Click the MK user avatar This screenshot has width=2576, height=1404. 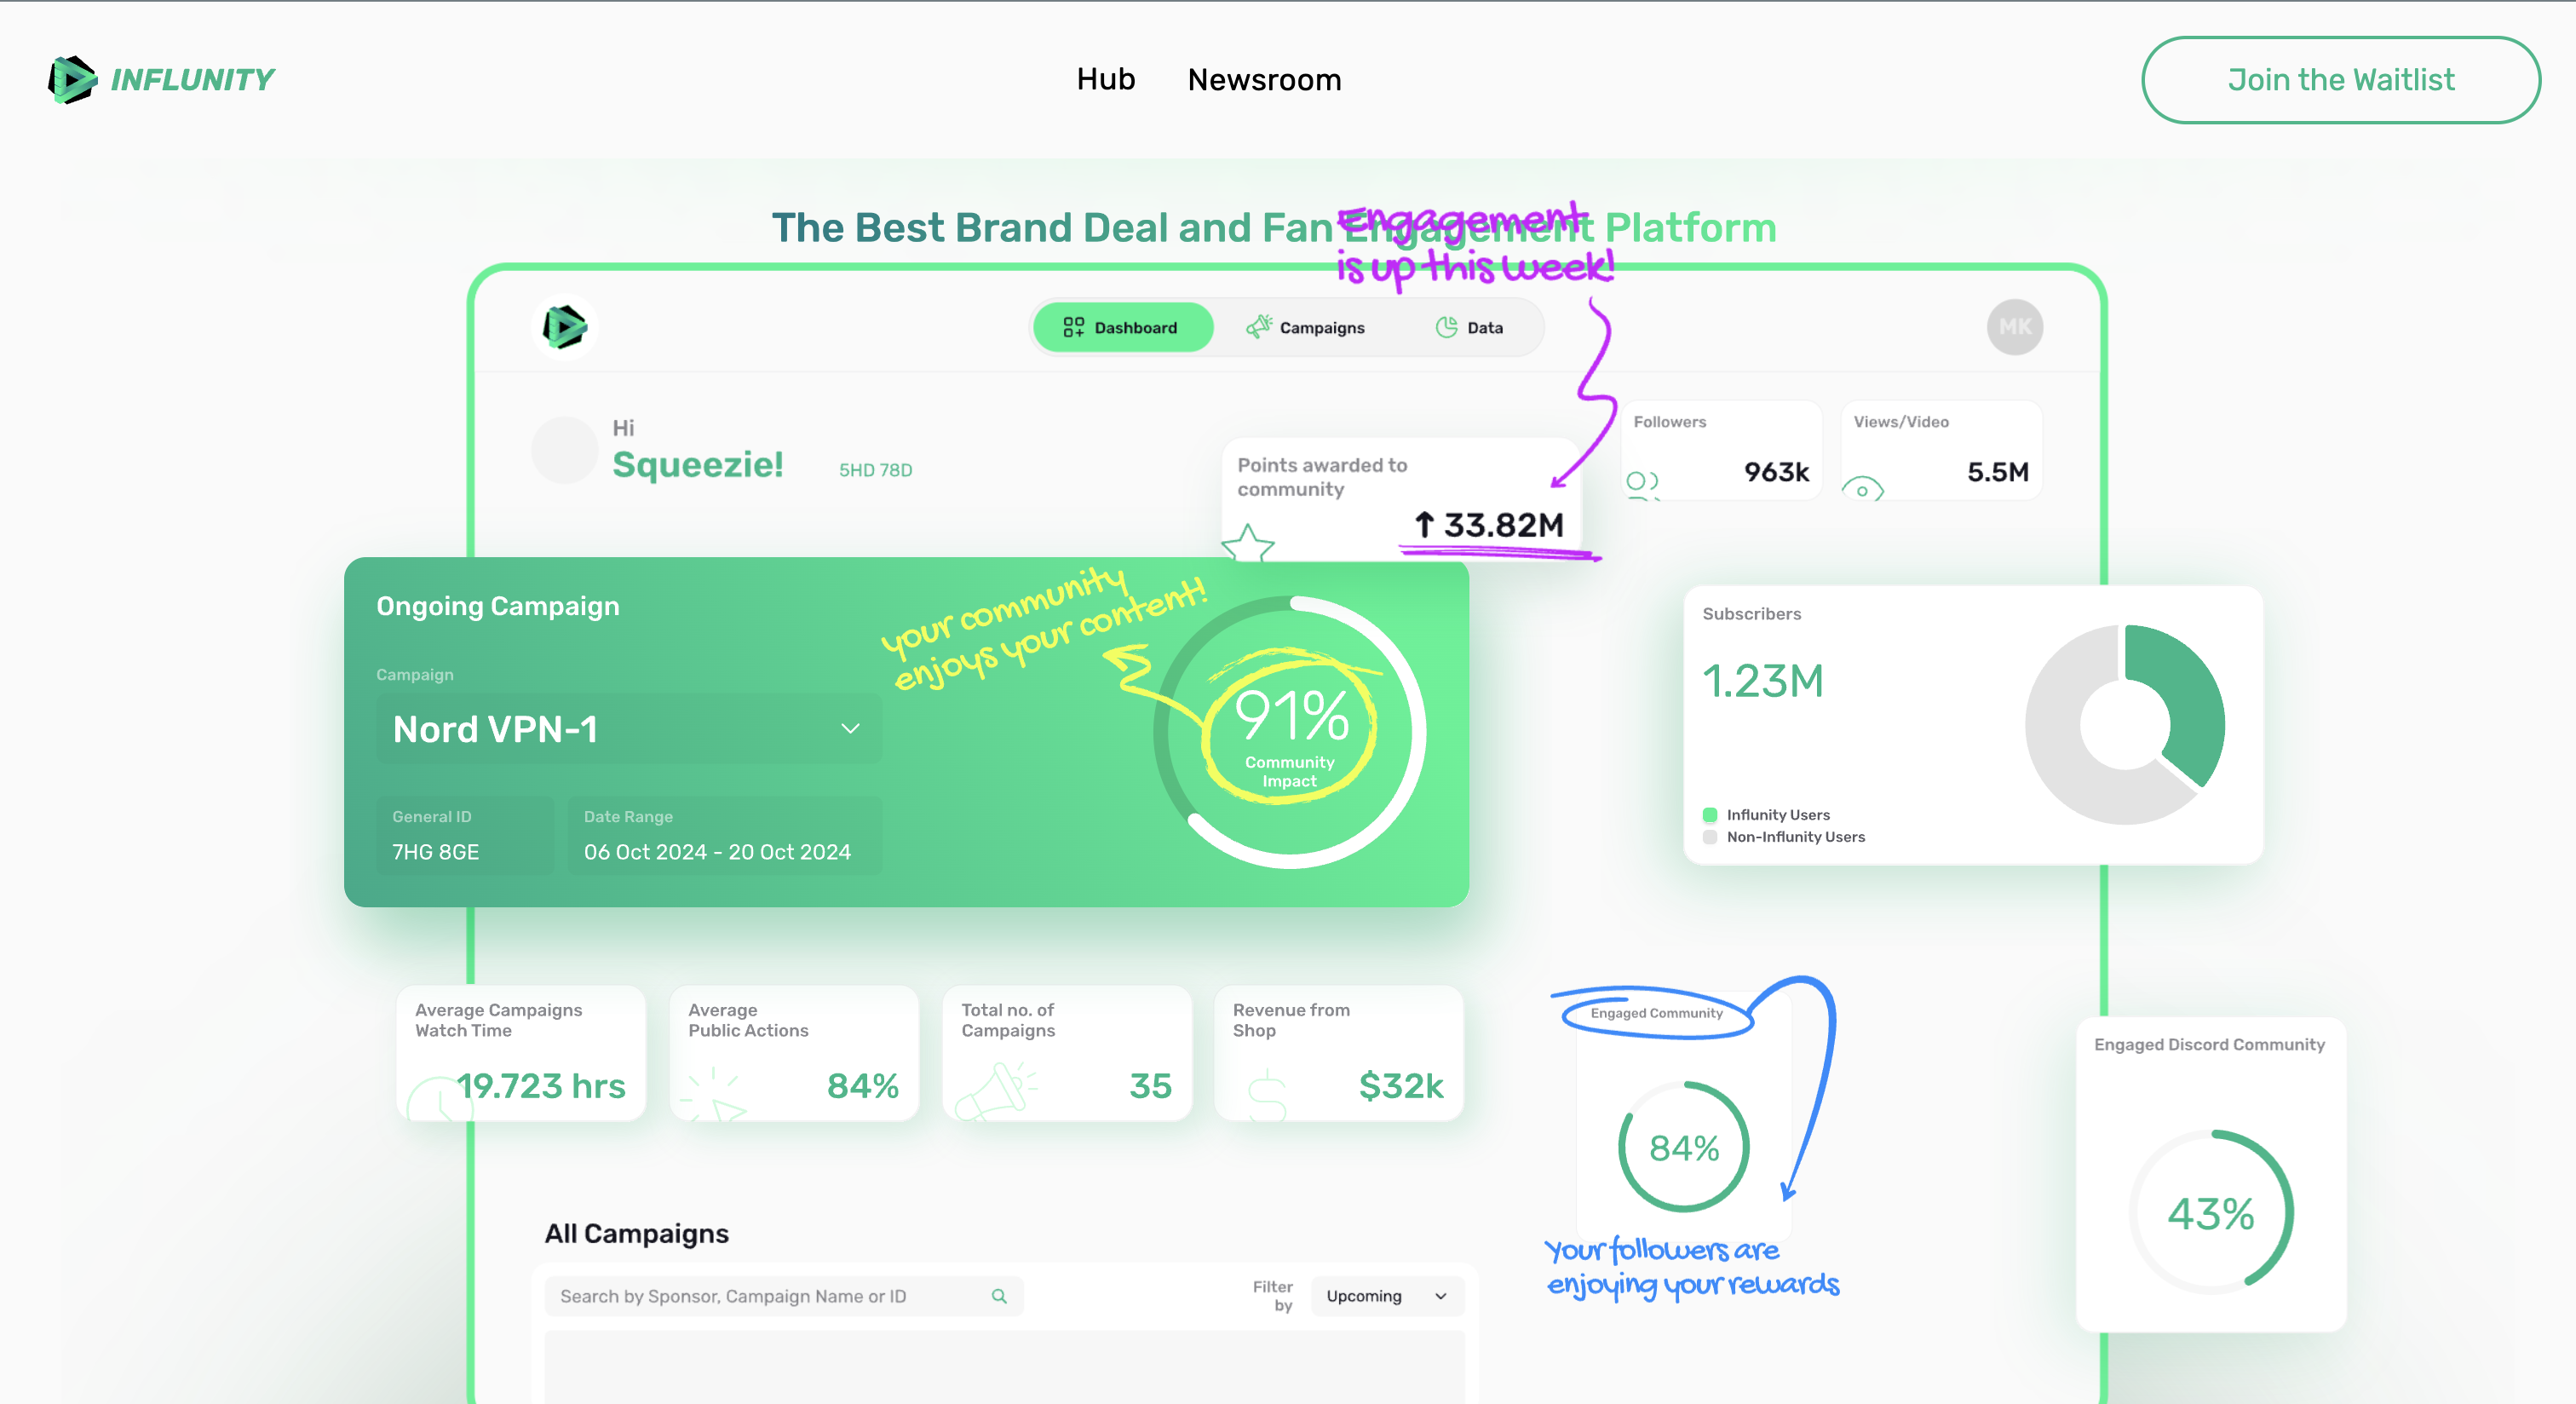2014,327
